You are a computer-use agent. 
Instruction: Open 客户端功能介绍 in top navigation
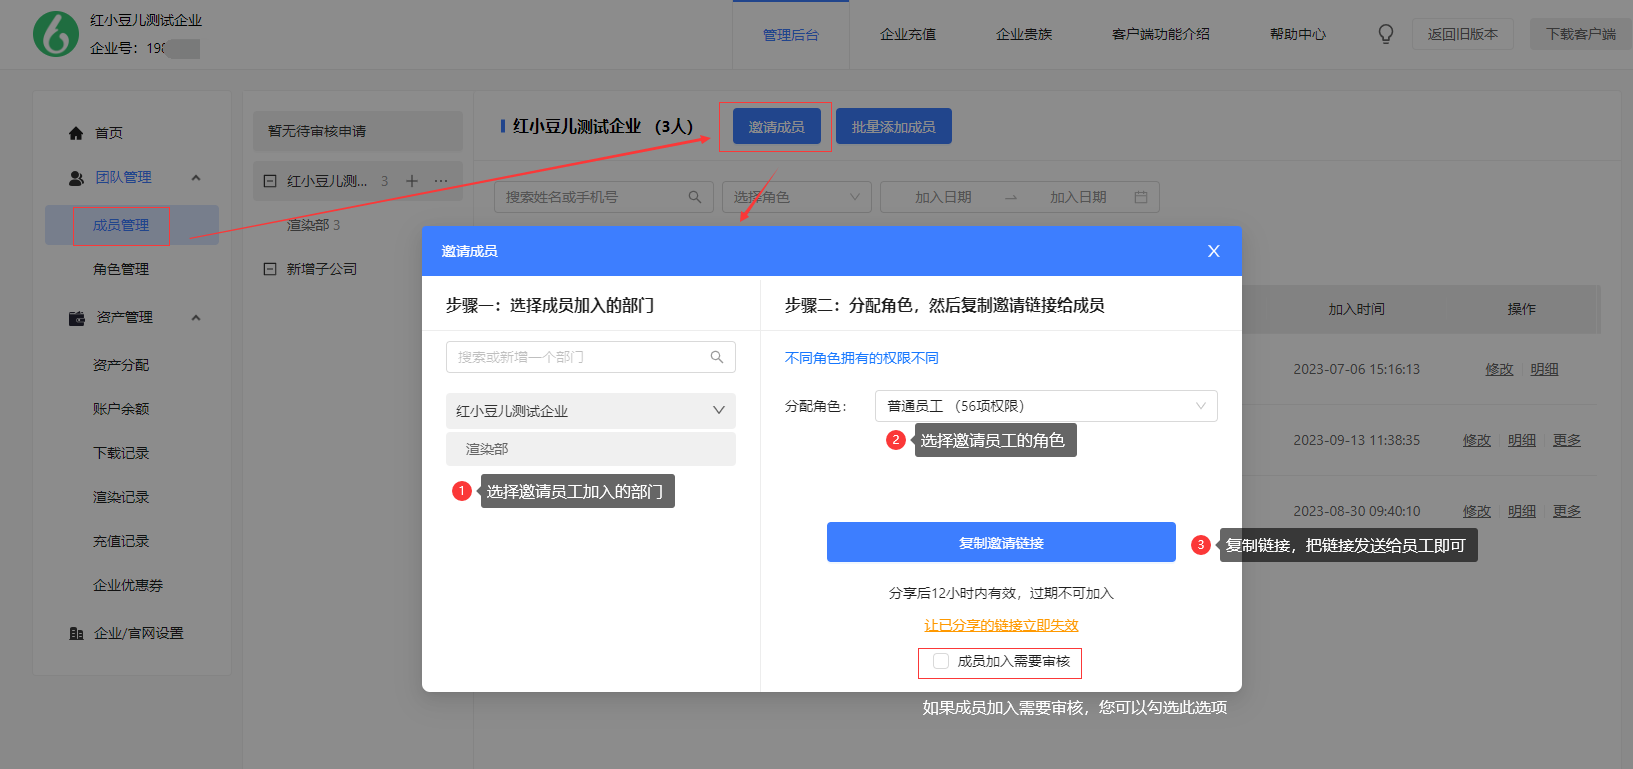coord(1161,34)
